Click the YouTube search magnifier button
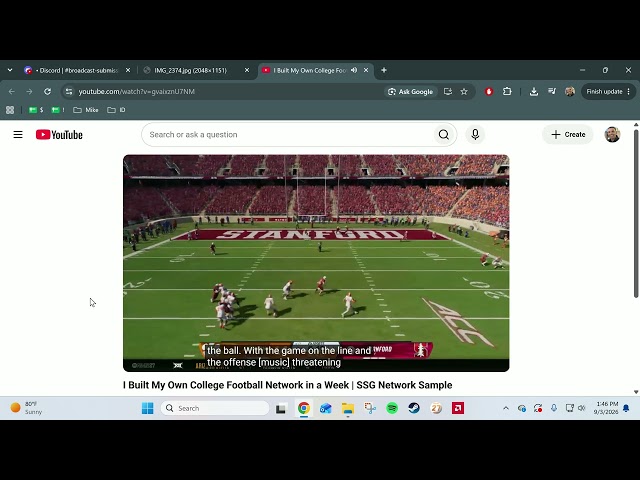640x480 pixels. click(x=444, y=134)
